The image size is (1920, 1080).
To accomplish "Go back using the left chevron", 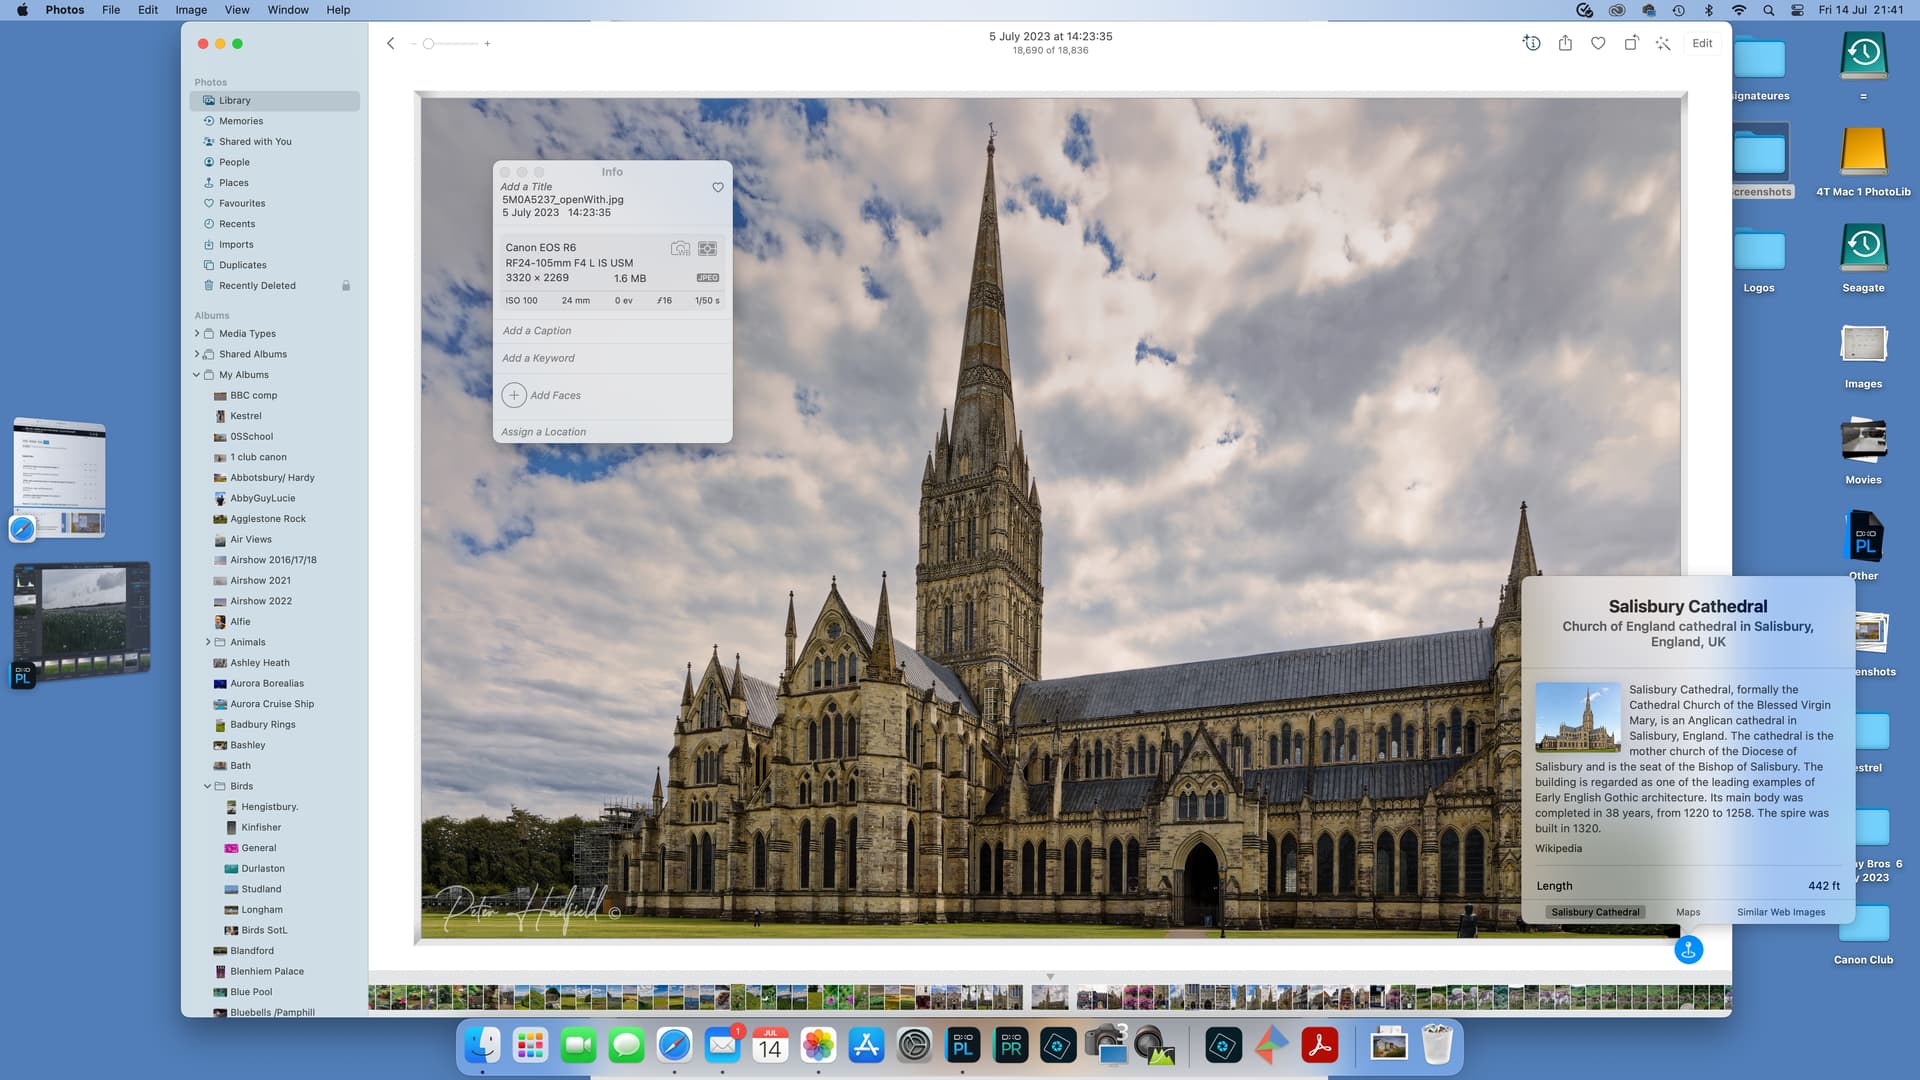I will pyautogui.click(x=391, y=43).
